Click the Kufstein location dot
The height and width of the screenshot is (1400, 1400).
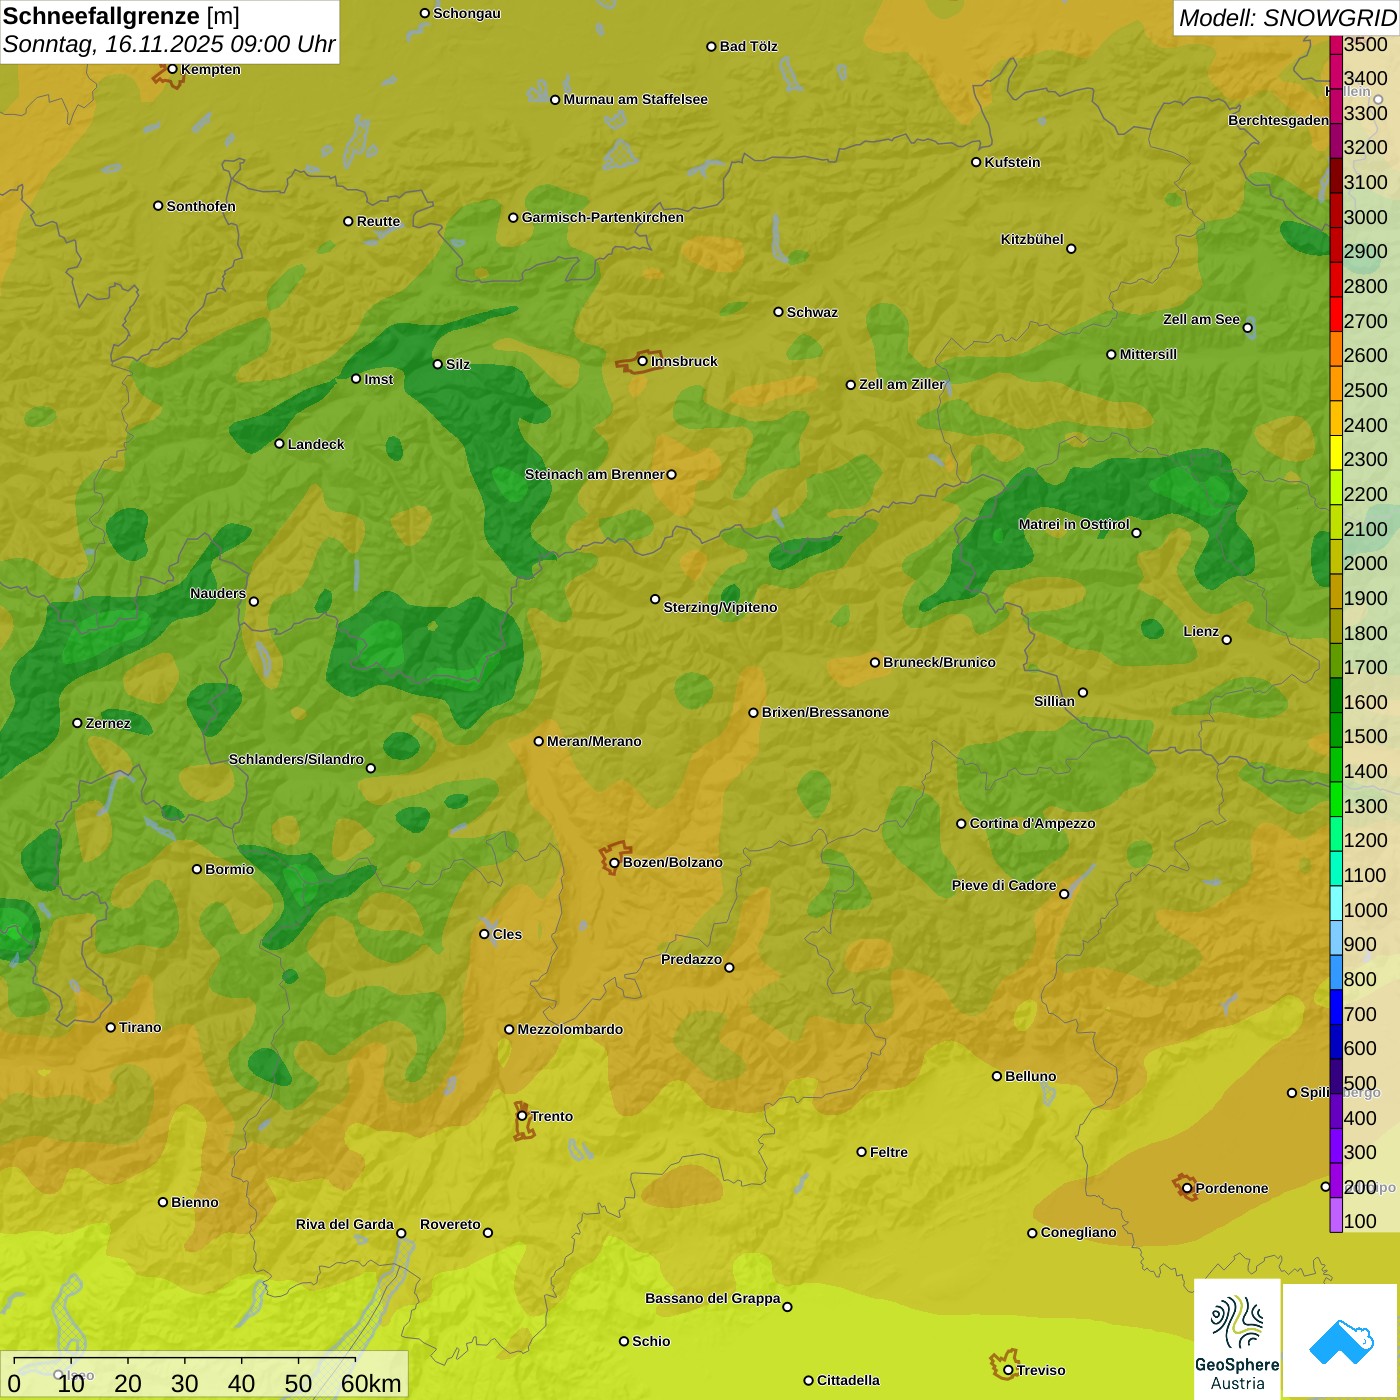tap(976, 162)
